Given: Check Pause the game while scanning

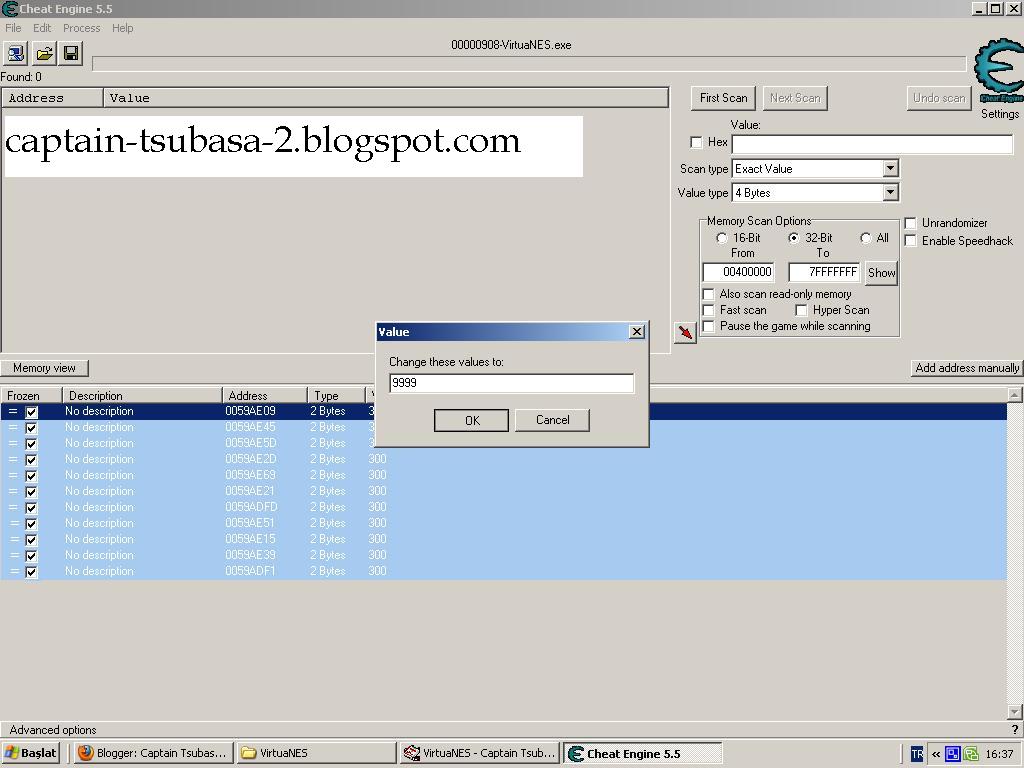Looking at the screenshot, I should tap(708, 326).
